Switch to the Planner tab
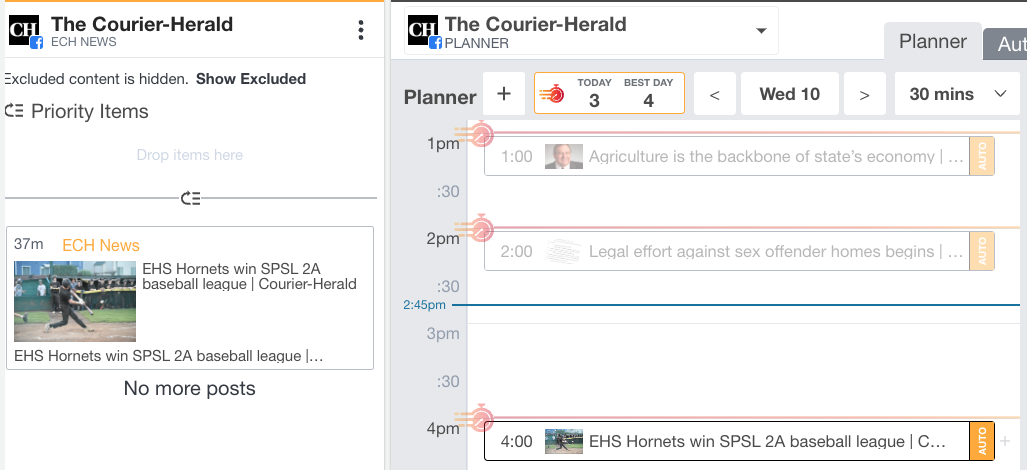The image size is (1027, 470). (x=933, y=41)
